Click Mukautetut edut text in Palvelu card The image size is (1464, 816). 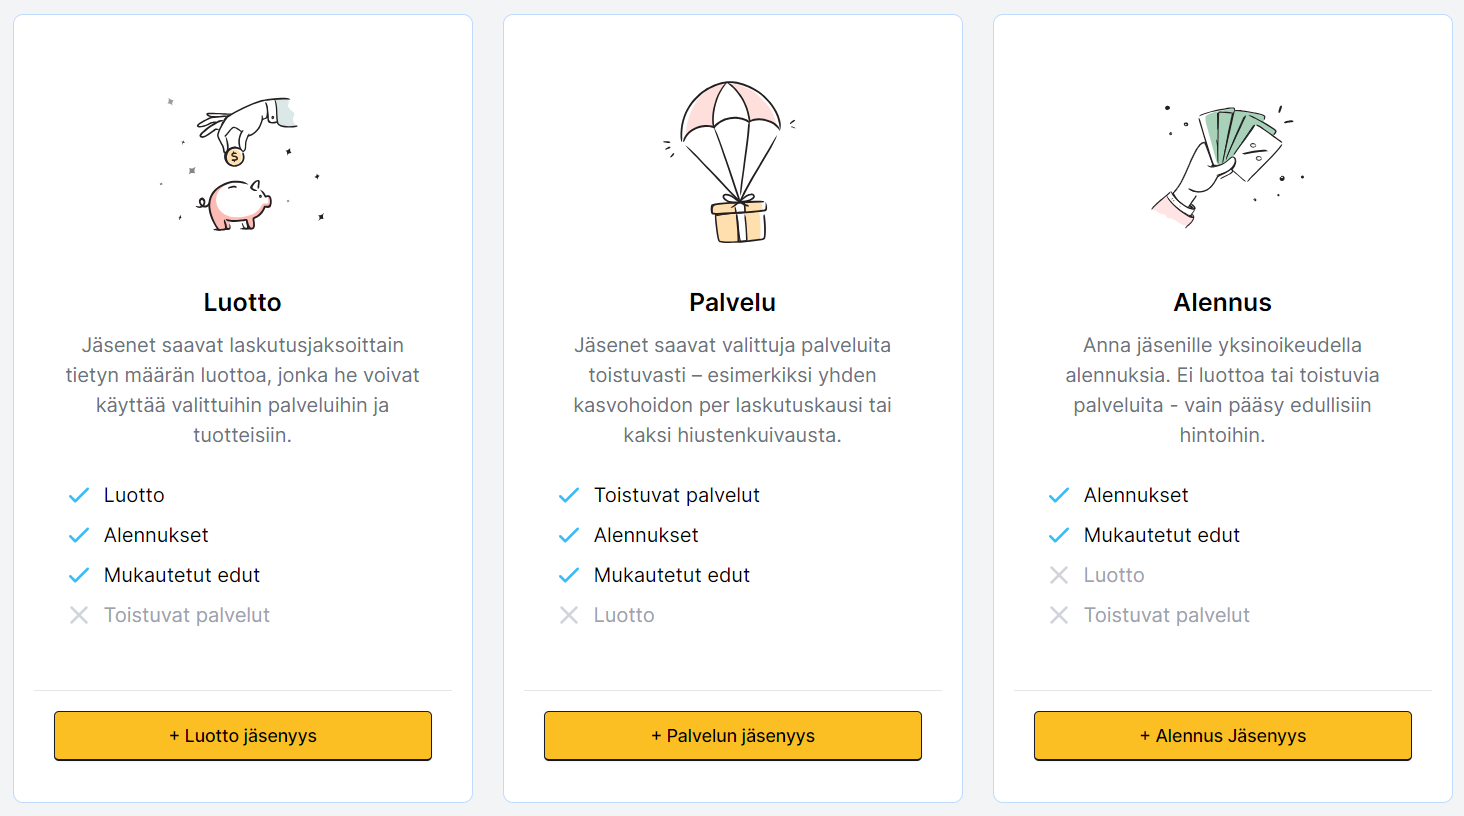[671, 575]
